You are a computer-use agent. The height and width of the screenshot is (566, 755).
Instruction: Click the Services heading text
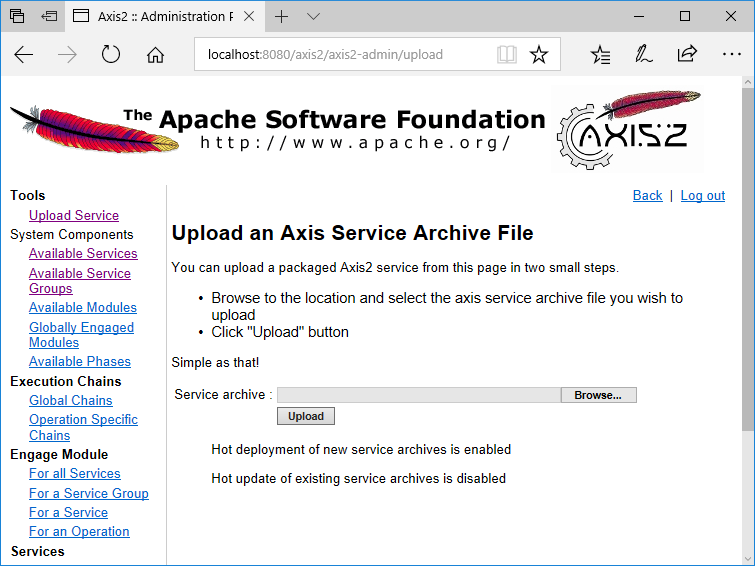point(38,552)
